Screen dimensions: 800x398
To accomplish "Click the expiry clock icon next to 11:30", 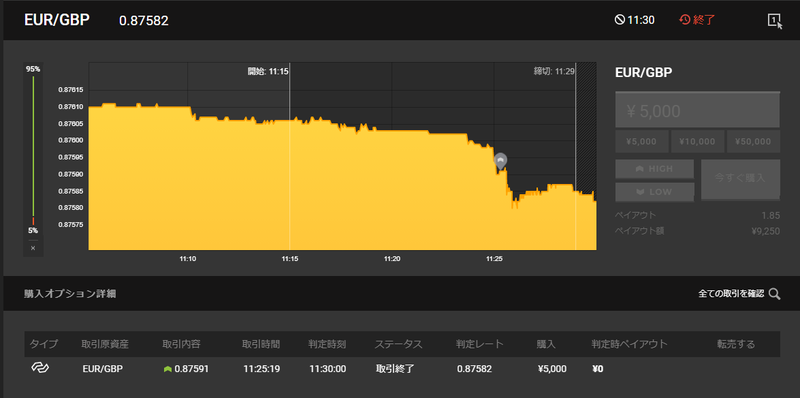I will (620, 20).
